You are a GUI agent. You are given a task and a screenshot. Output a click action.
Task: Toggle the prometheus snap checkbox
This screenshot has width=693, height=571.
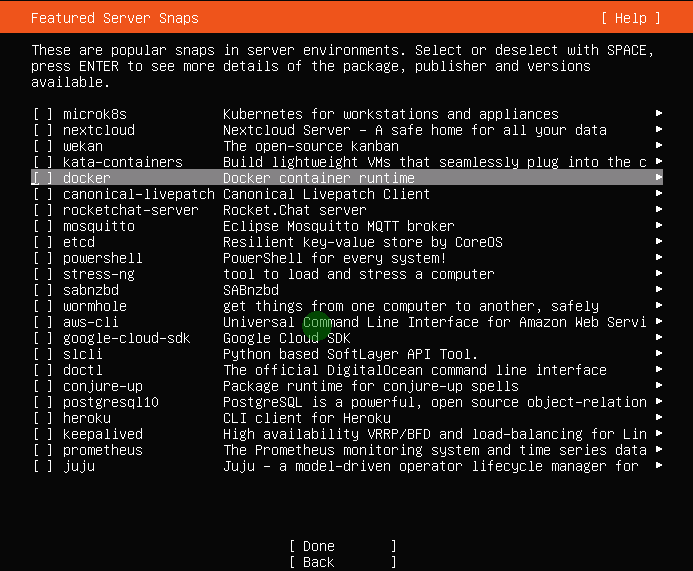click(x=43, y=450)
